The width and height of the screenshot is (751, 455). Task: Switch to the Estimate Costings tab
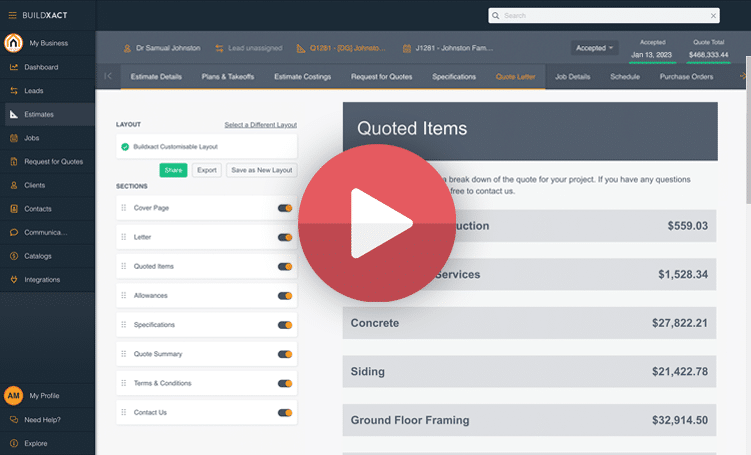click(304, 77)
